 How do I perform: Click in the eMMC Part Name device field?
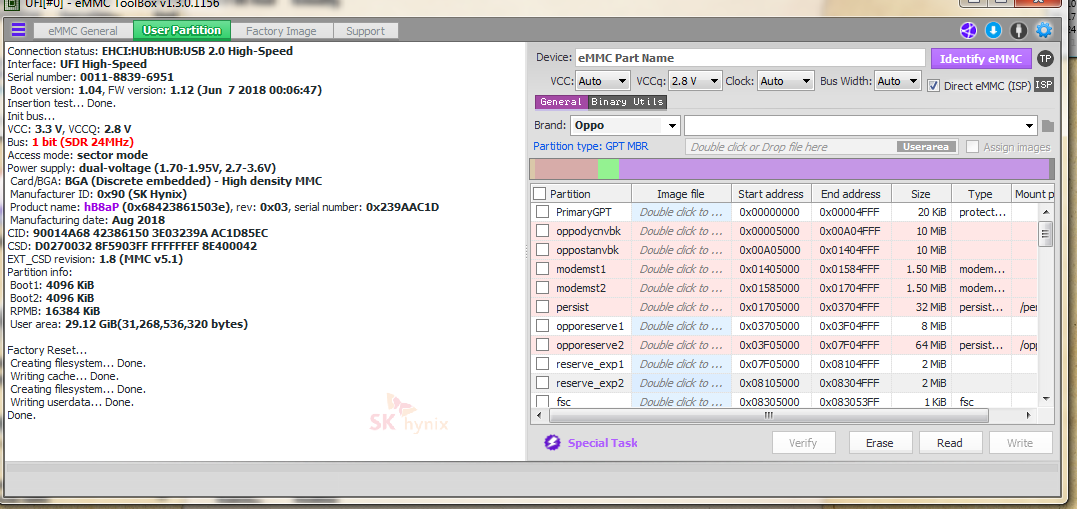[750, 58]
